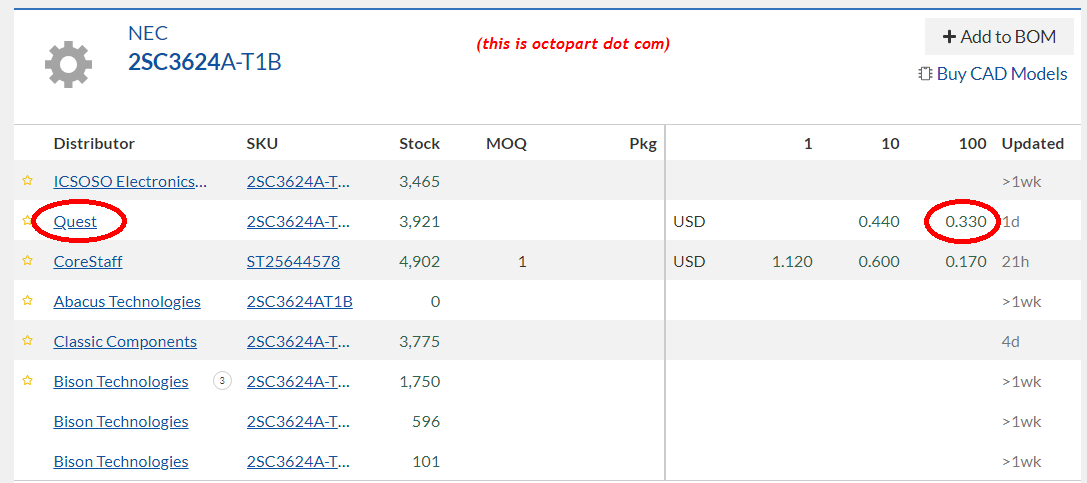
Task: Click the CoreStaff 0.600 price
Action: [879, 262]
